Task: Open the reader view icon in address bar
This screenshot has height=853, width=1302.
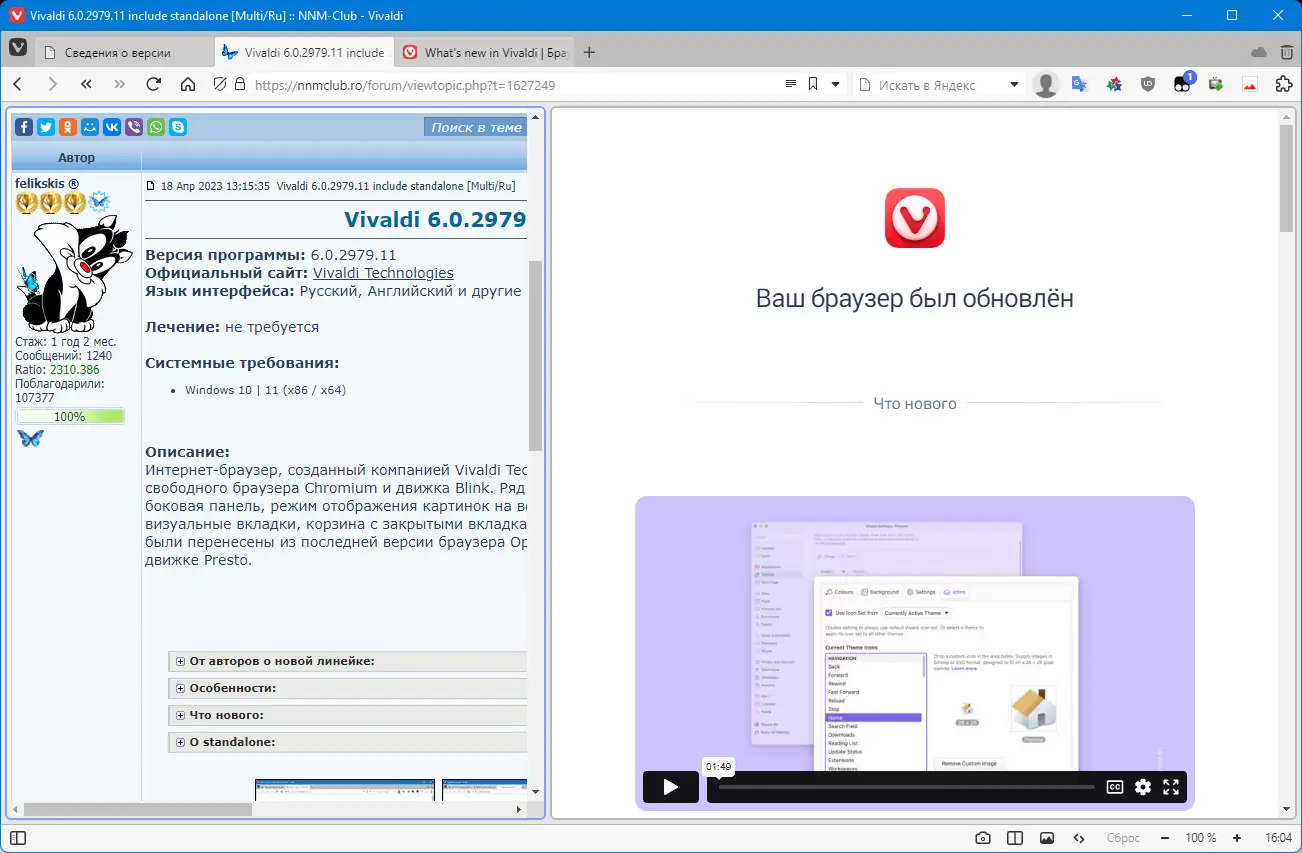Action: point(791,84)
